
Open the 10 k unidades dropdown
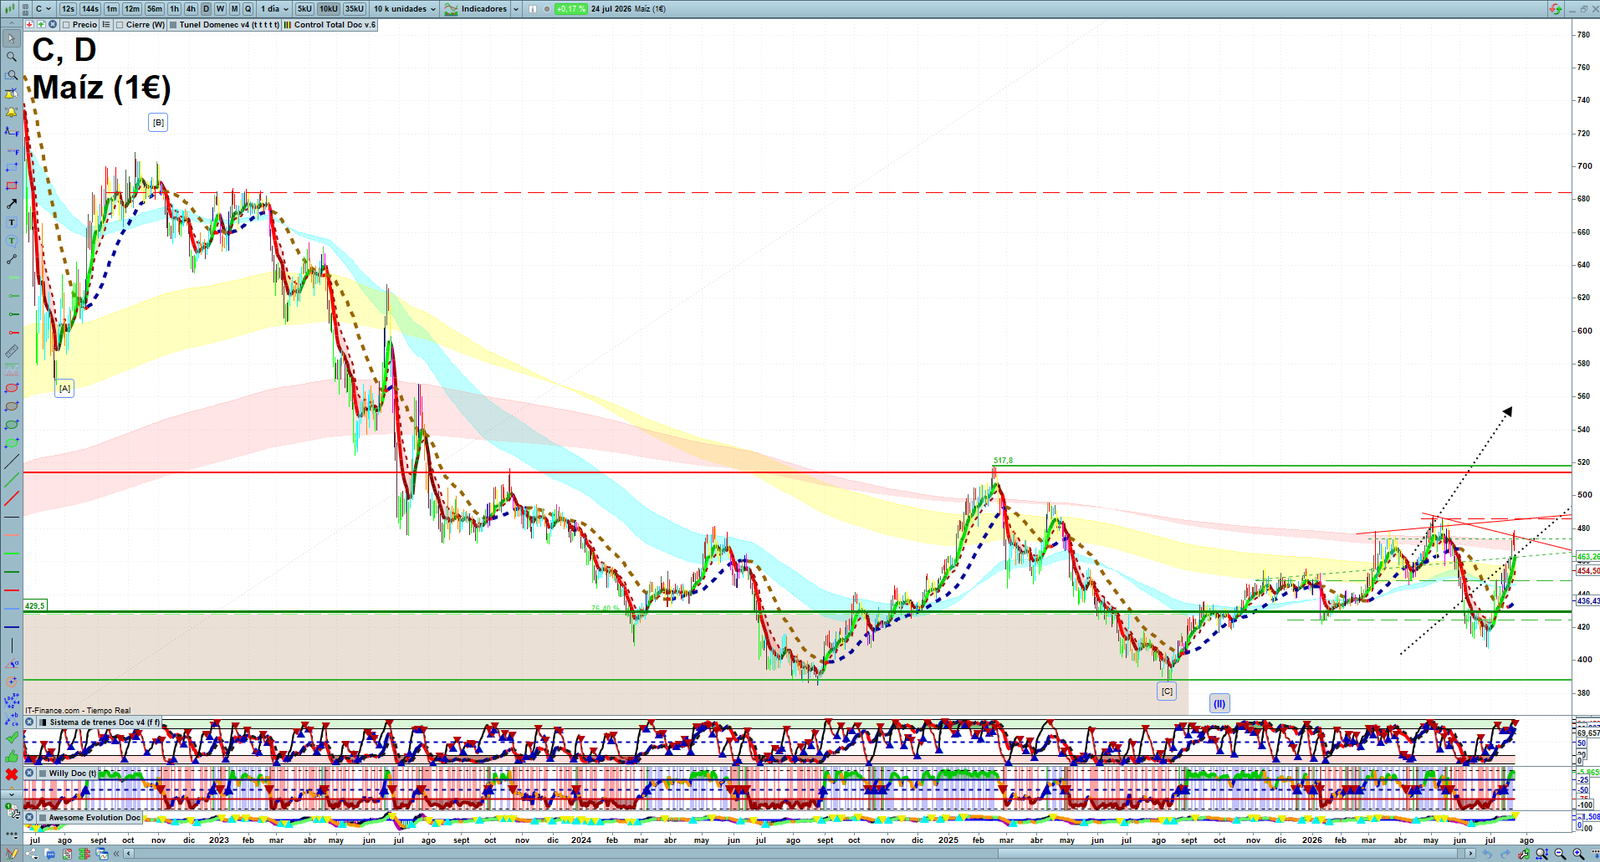point(405,9)
